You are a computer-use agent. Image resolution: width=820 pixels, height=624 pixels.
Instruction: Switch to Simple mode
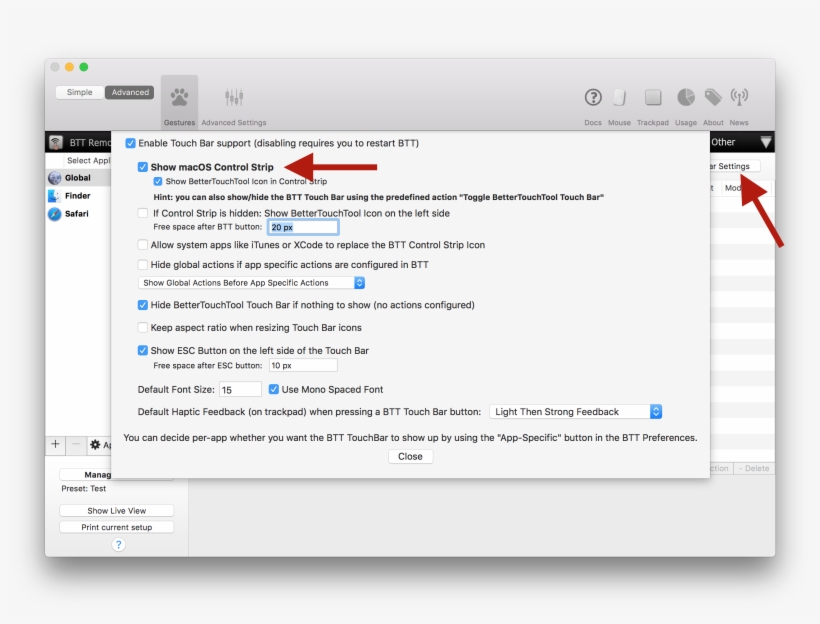(x=79, y=92)
